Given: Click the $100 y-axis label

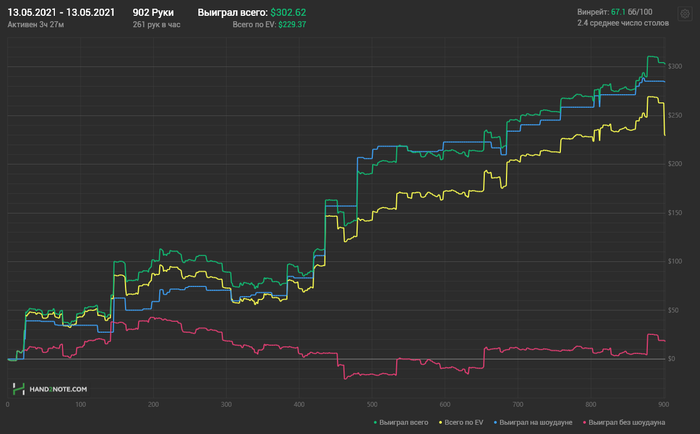Looking at the screenshot, I should click(675, 261).
